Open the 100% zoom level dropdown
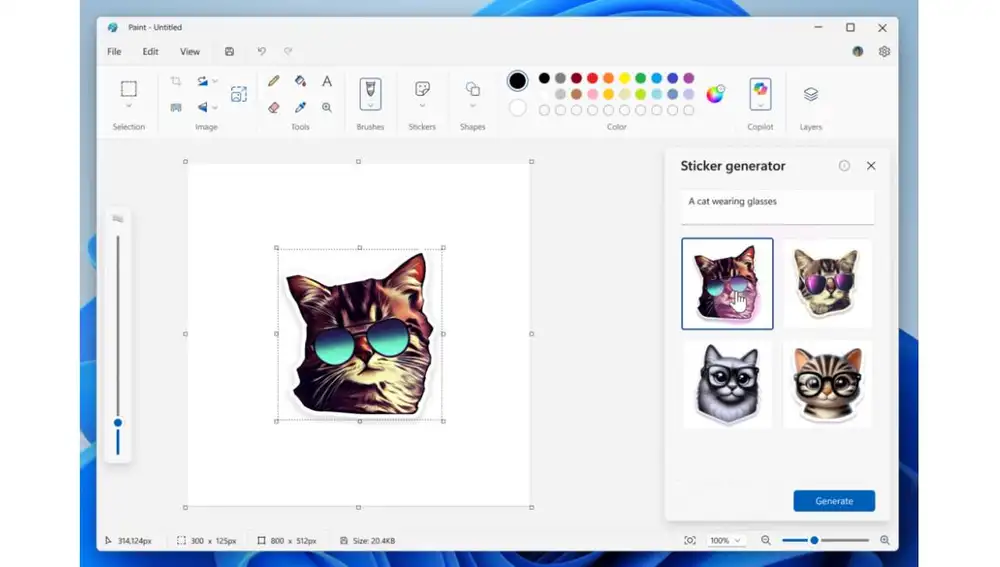 coord(725,540)
